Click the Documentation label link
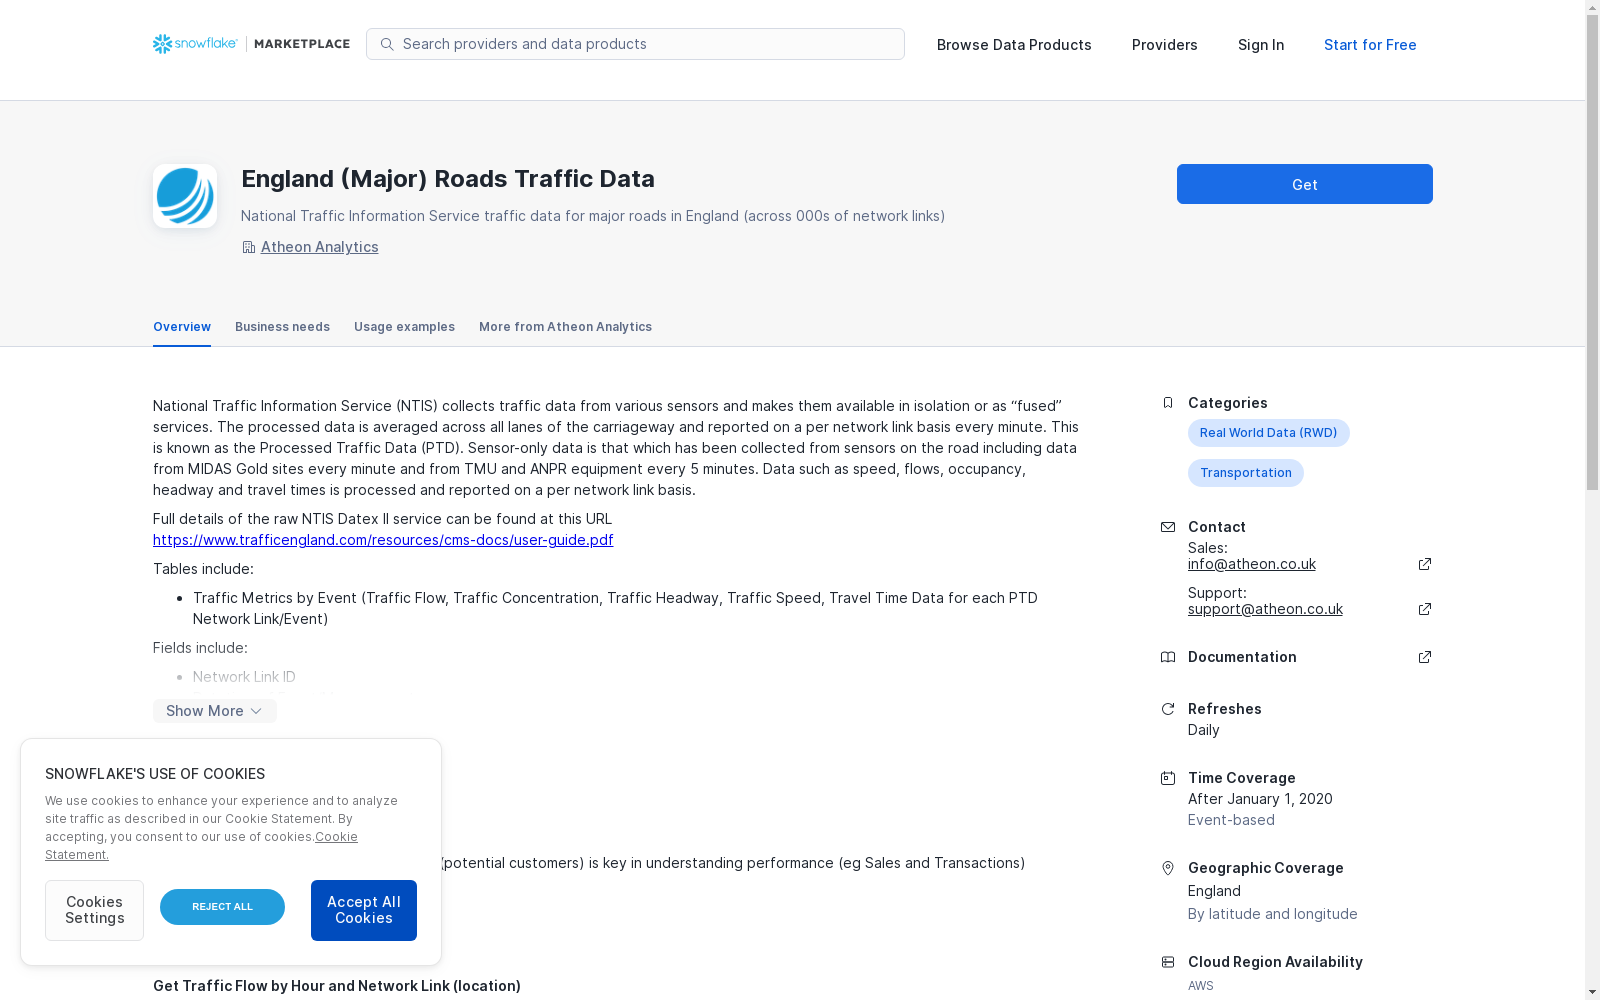The height and width of the screenshot is (1000, 1600). [x=1242, y=657]
